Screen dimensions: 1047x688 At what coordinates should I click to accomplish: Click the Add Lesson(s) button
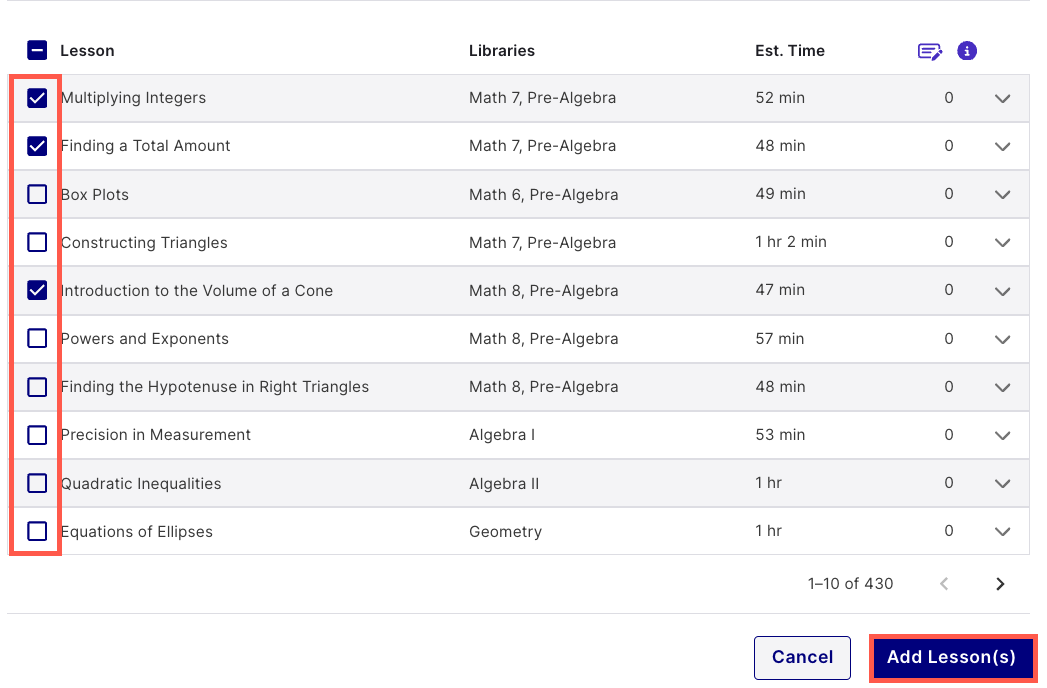(x=951, y=657)
